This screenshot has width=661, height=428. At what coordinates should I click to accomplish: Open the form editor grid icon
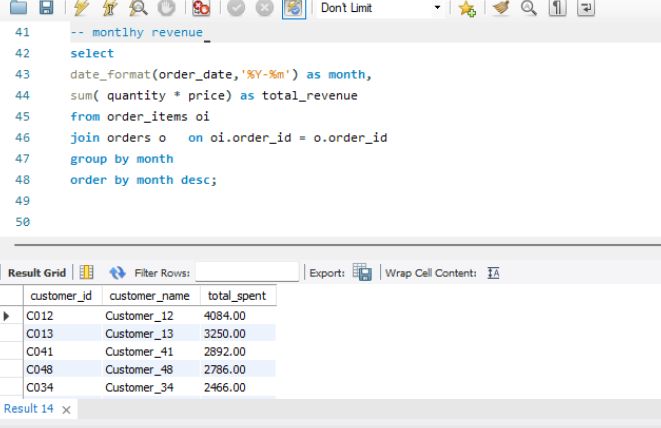tap(86, 272)
